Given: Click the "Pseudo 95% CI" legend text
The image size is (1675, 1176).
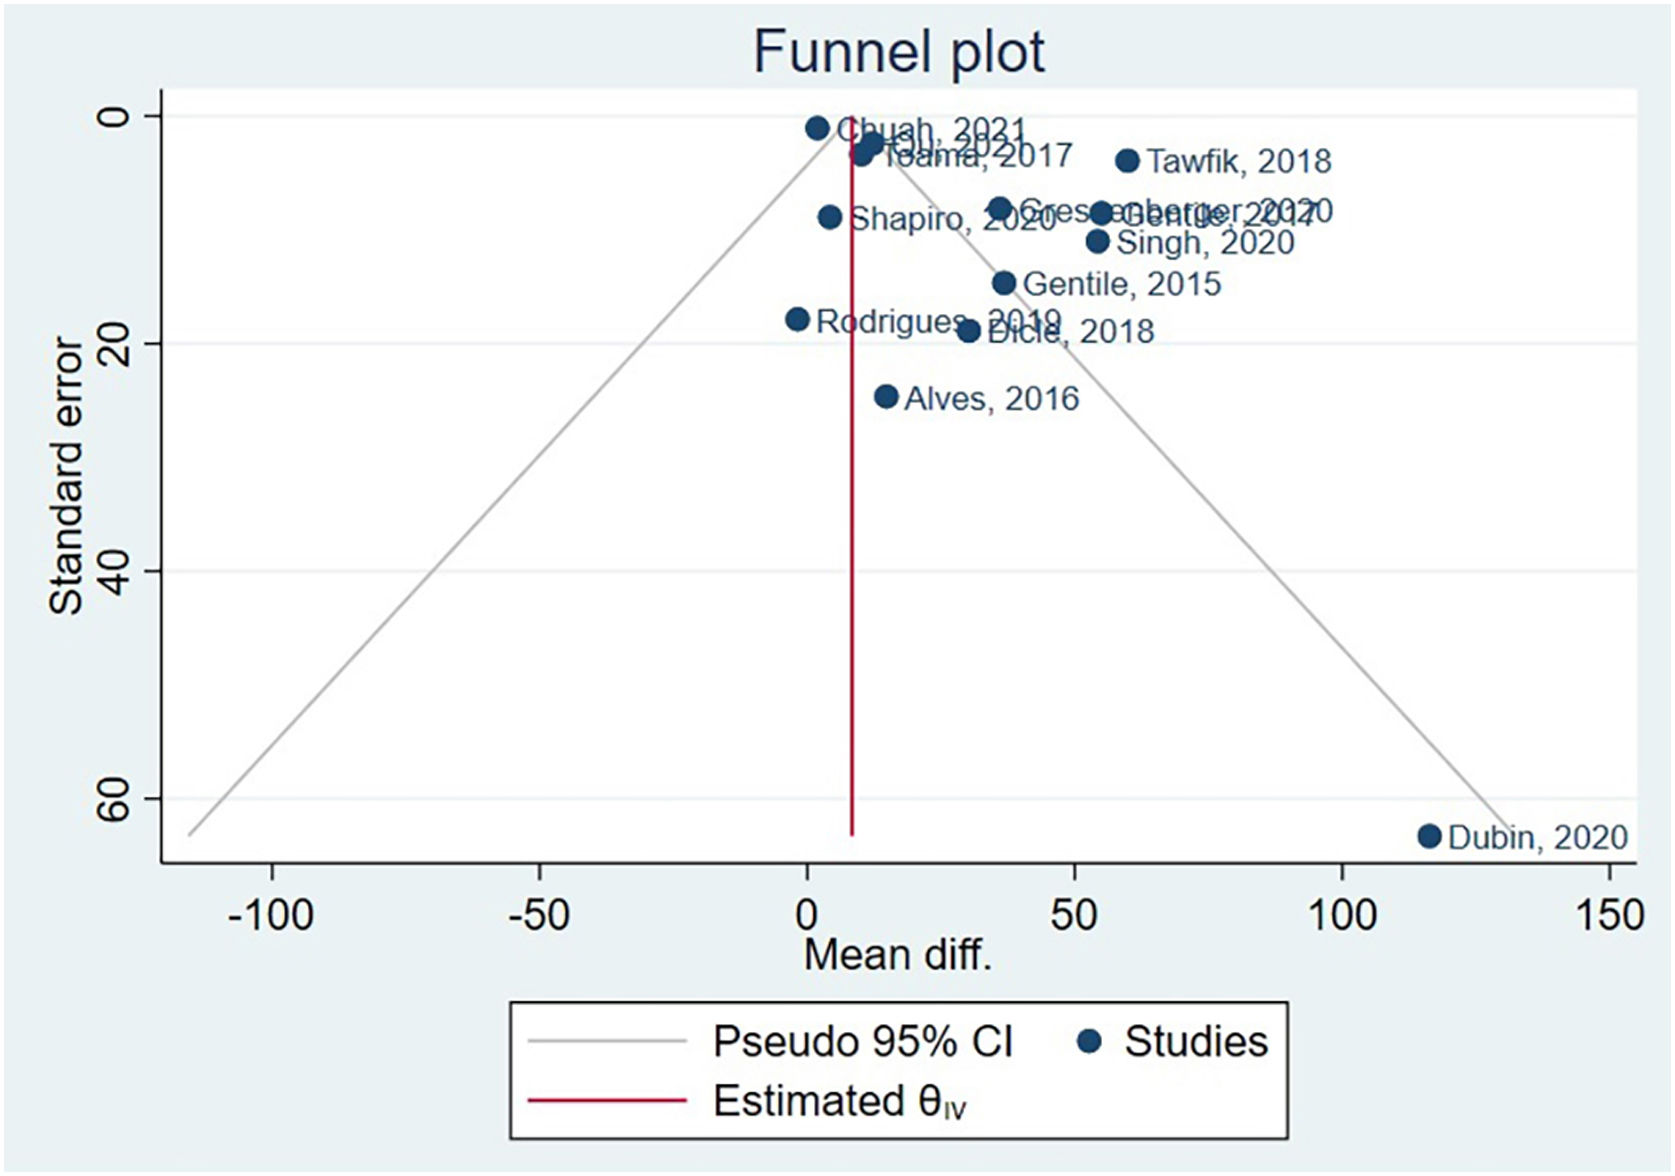Looking at the screenshot, I should pyautogui.click(x=862, y=1042).
